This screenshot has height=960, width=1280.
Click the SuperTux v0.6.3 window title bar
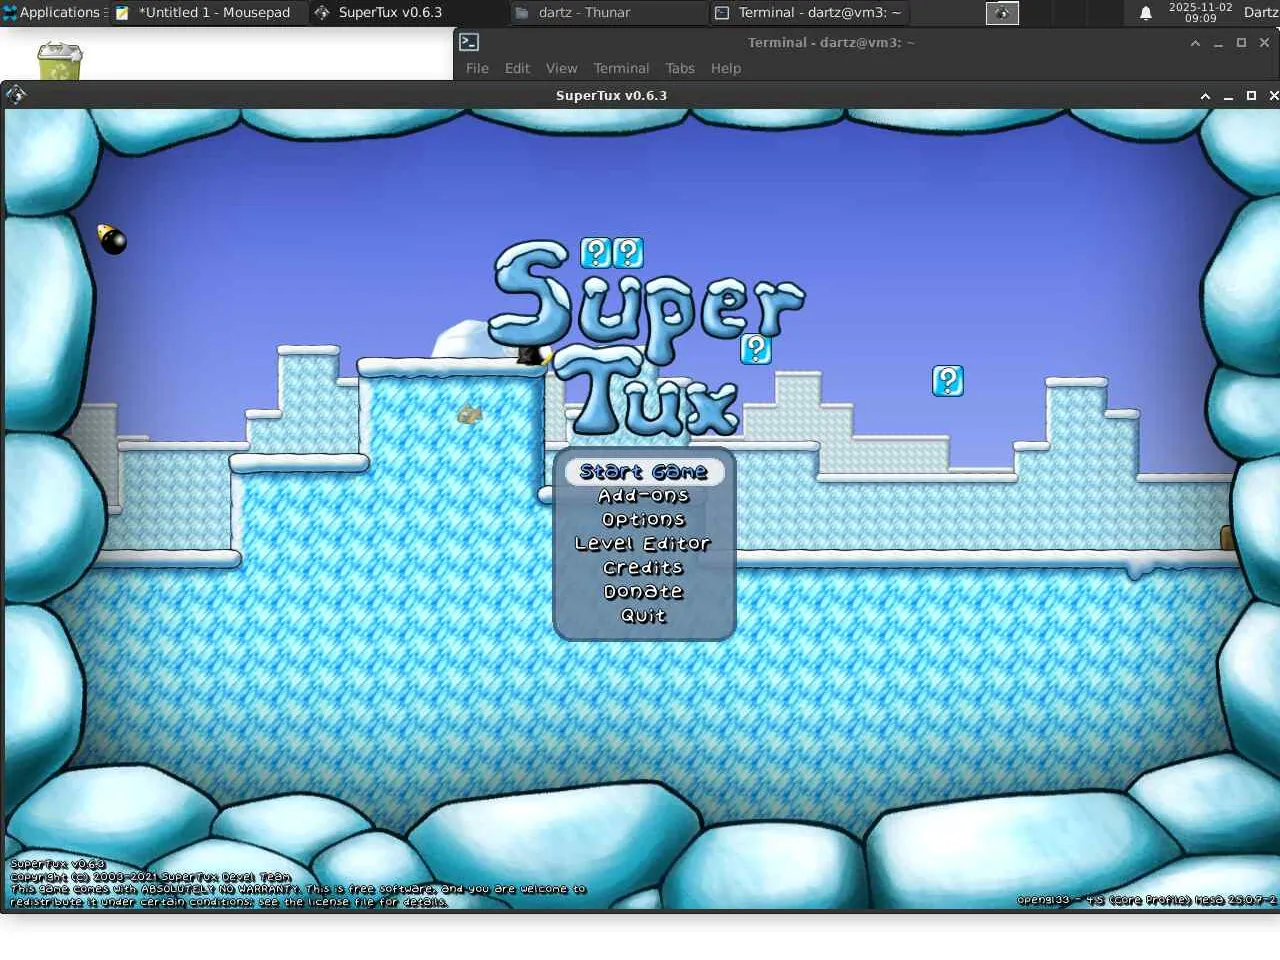point(611,96)
